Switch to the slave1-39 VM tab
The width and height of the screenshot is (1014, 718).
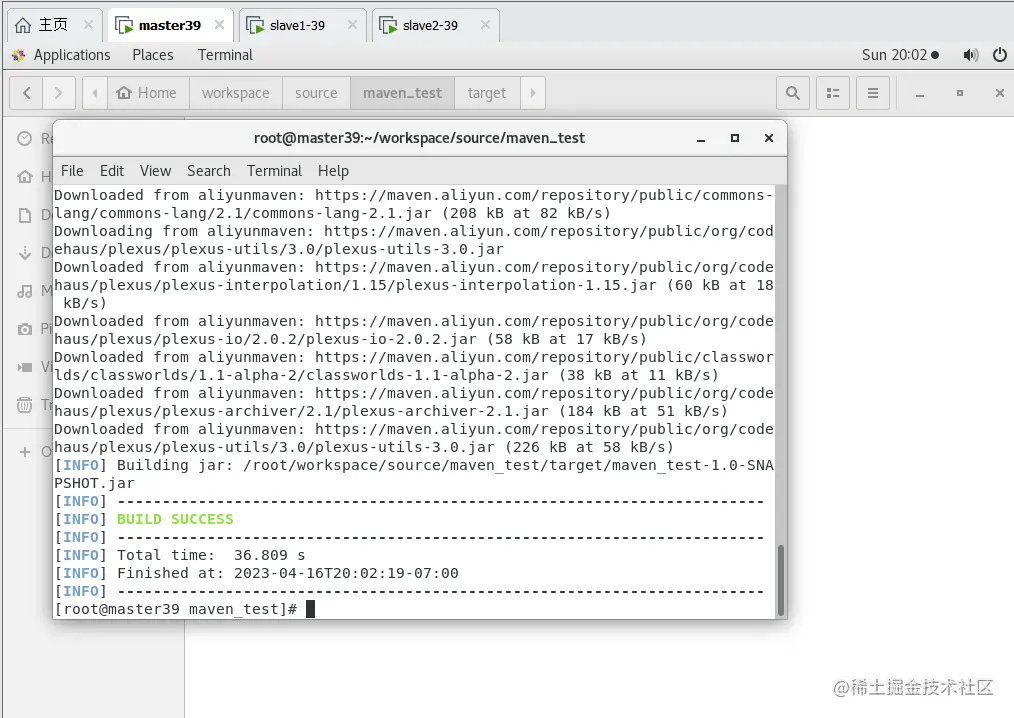tap(297, 25)
